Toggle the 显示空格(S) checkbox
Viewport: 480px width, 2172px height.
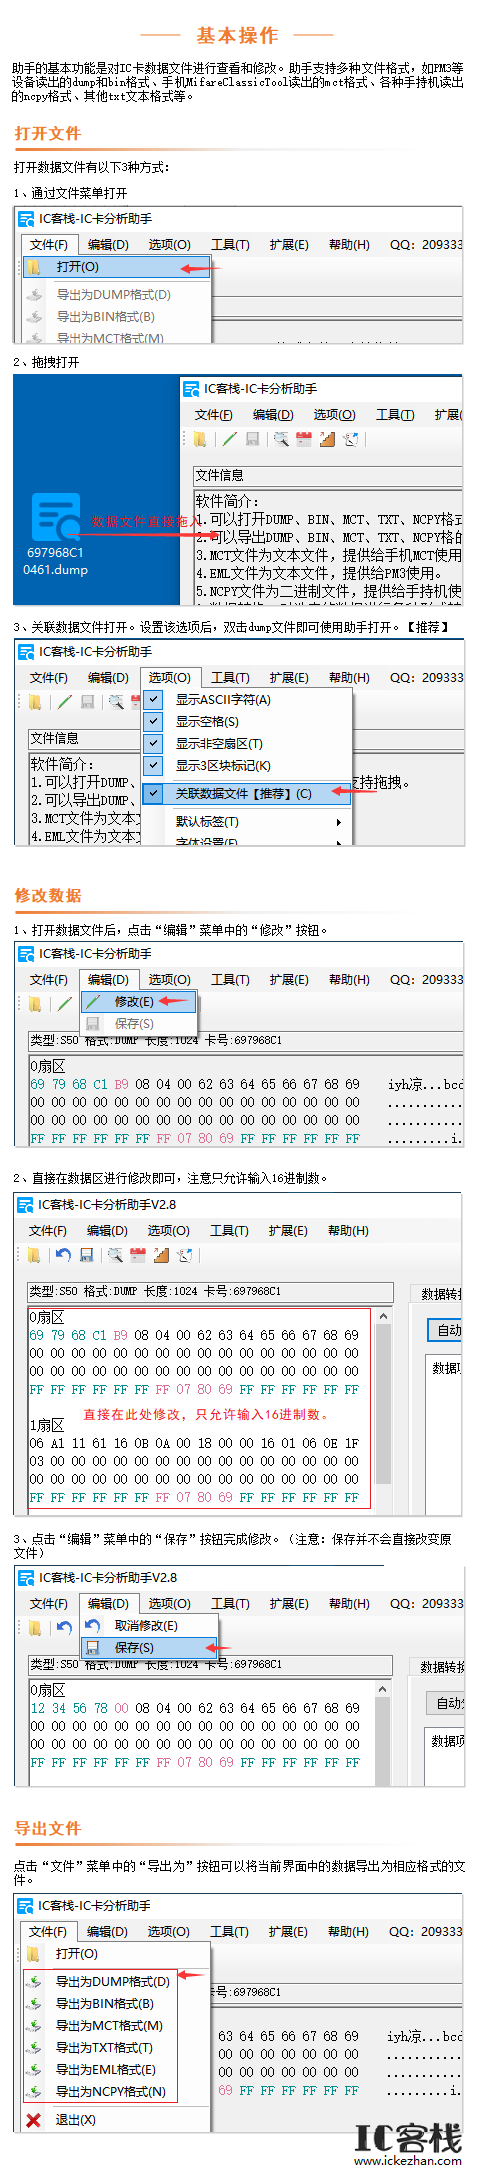tap(154, 721)
